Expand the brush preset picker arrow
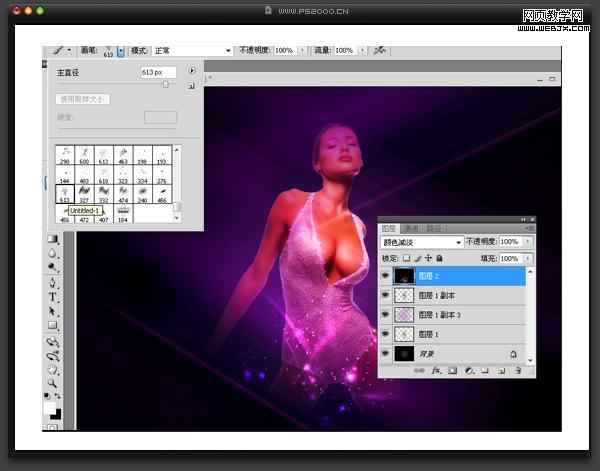This screenshot has height=471, width=600. pos(121,51)
